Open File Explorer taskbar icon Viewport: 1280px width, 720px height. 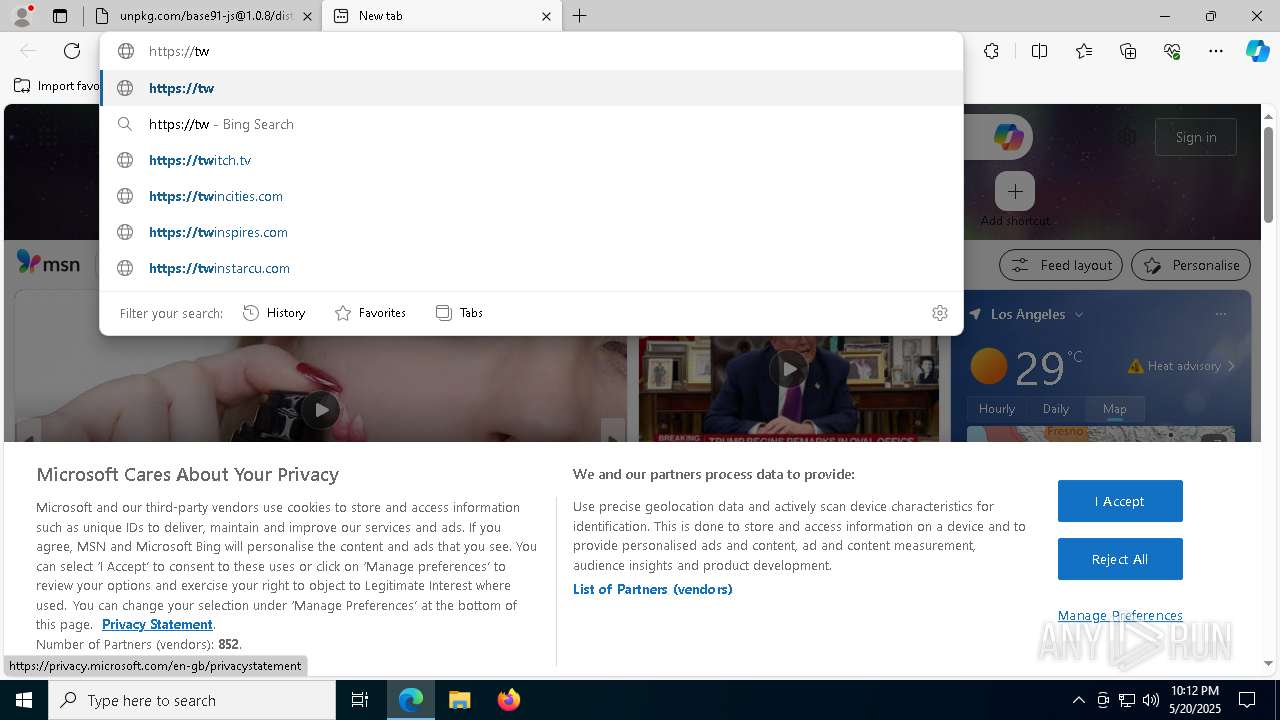pos(459,700)
